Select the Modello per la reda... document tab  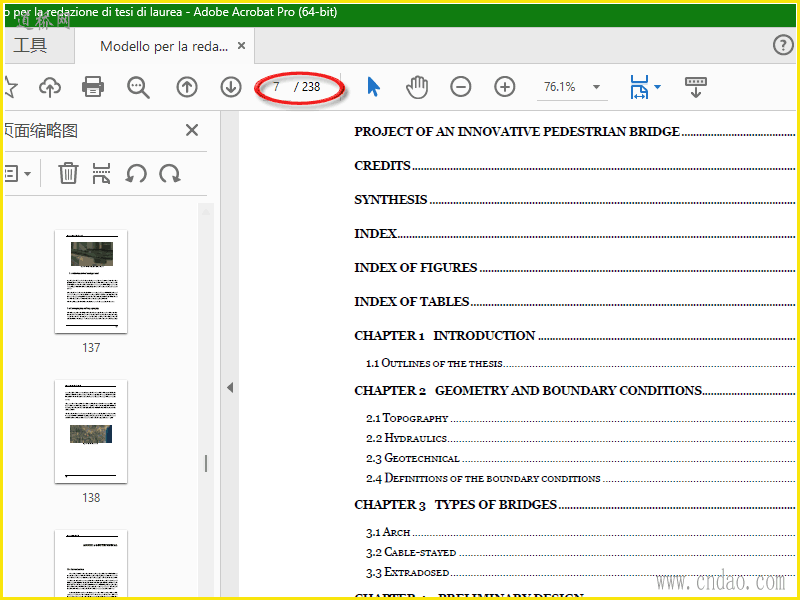164,46
